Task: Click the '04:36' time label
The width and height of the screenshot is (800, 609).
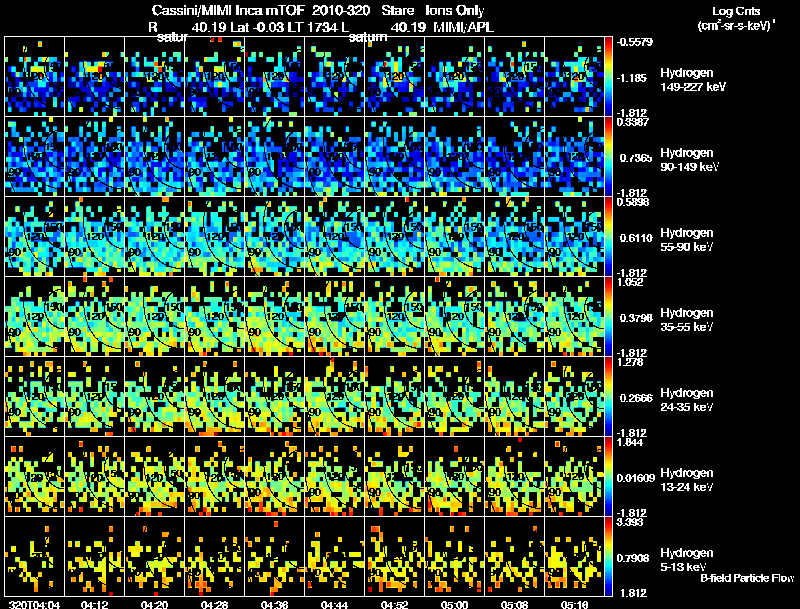Action: (274, 605)
